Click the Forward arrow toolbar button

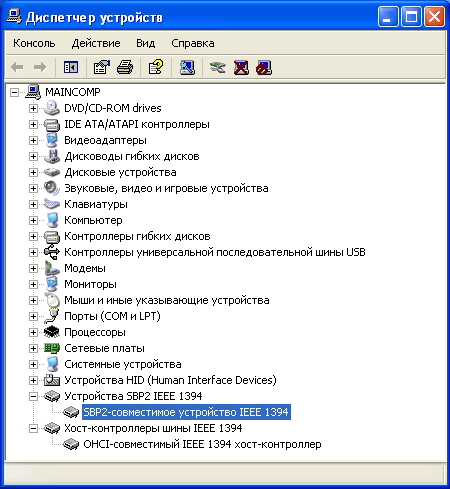pyautogui.click(x=40, y=68)
